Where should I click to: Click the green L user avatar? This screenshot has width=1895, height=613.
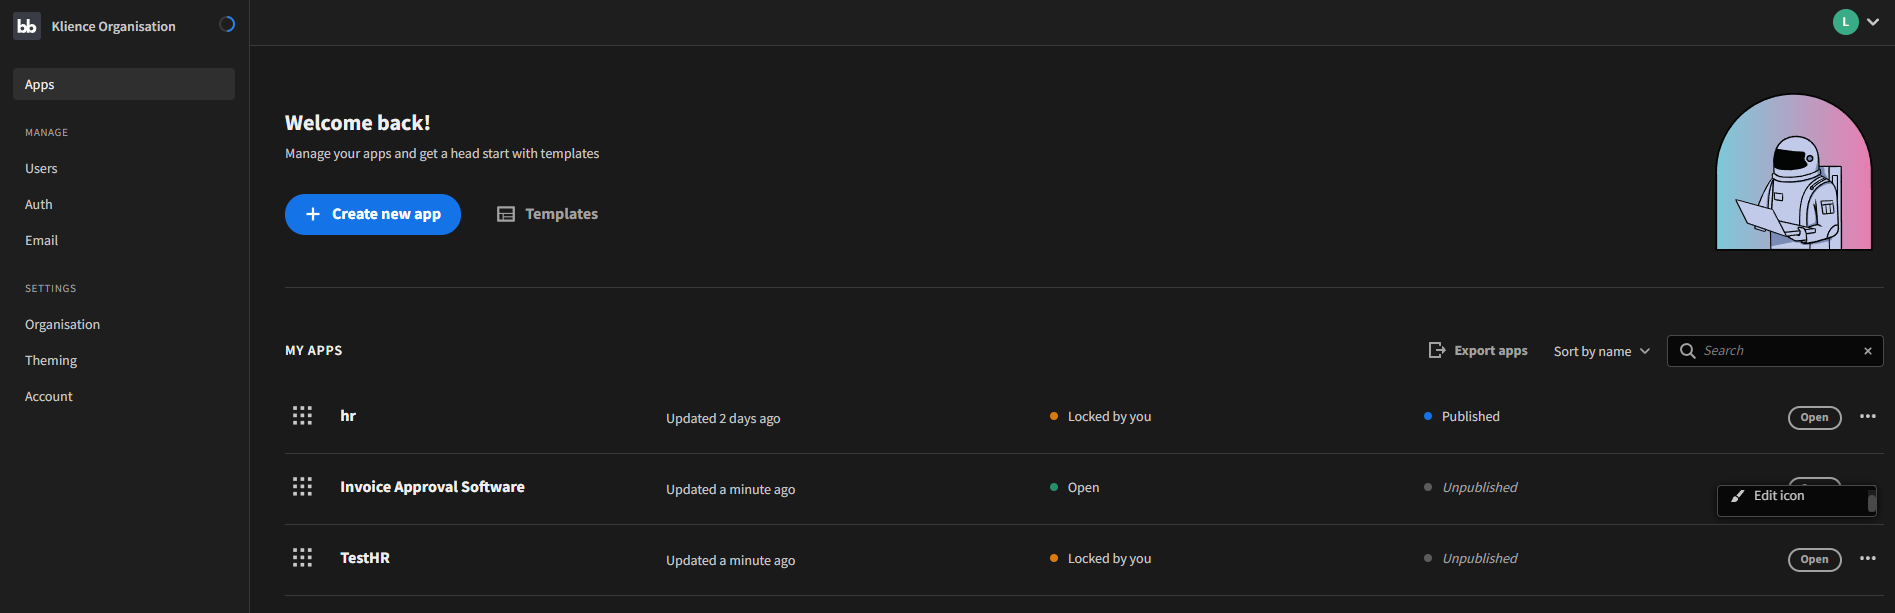[x=1846, y=22]
